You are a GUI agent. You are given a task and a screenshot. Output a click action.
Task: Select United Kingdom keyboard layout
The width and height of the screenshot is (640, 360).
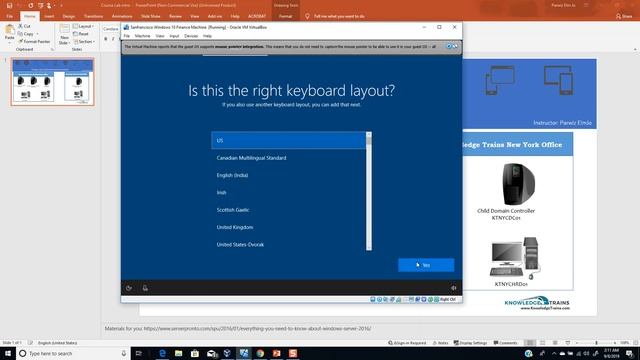289,227
